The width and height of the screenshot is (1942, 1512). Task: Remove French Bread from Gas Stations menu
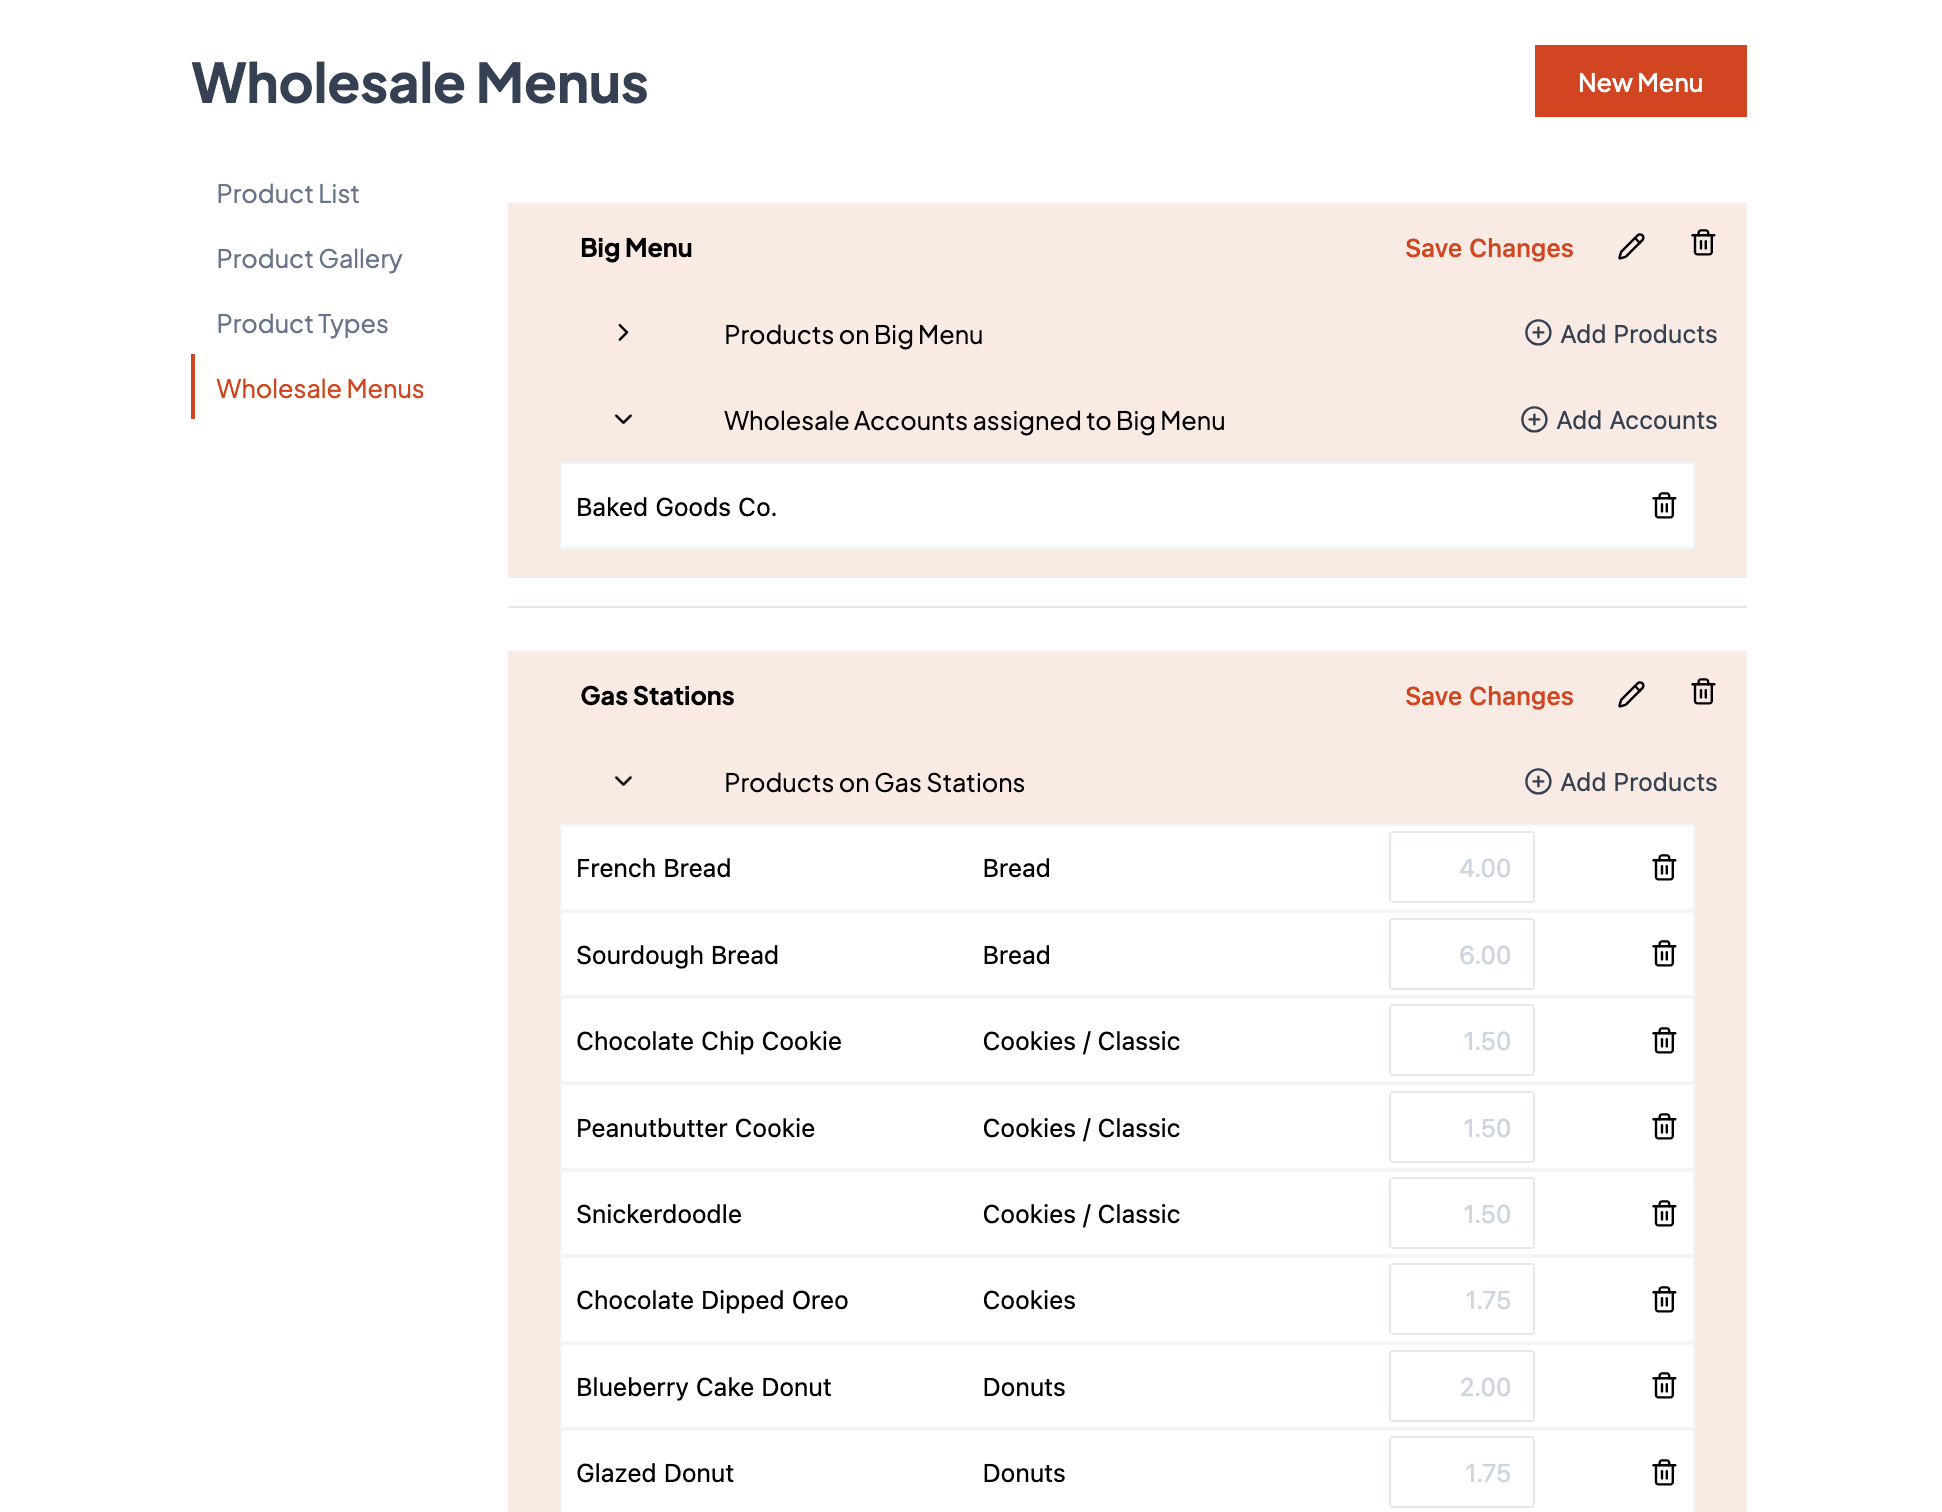(1664, 868)
